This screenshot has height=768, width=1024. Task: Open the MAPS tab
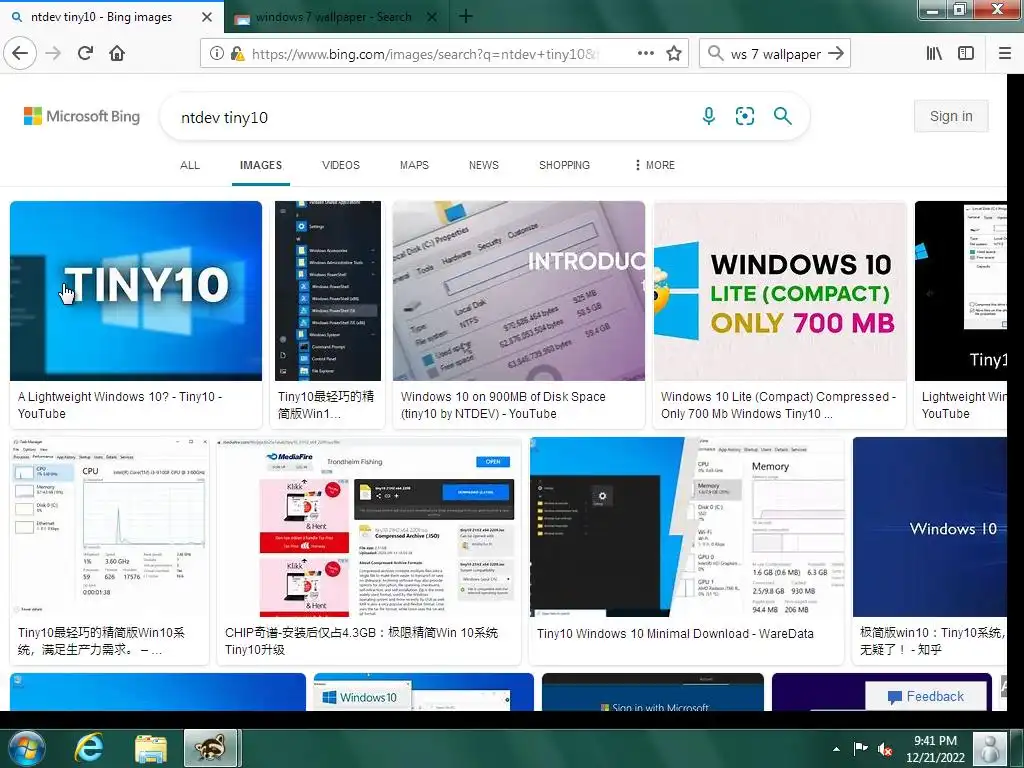click(414, 165)
